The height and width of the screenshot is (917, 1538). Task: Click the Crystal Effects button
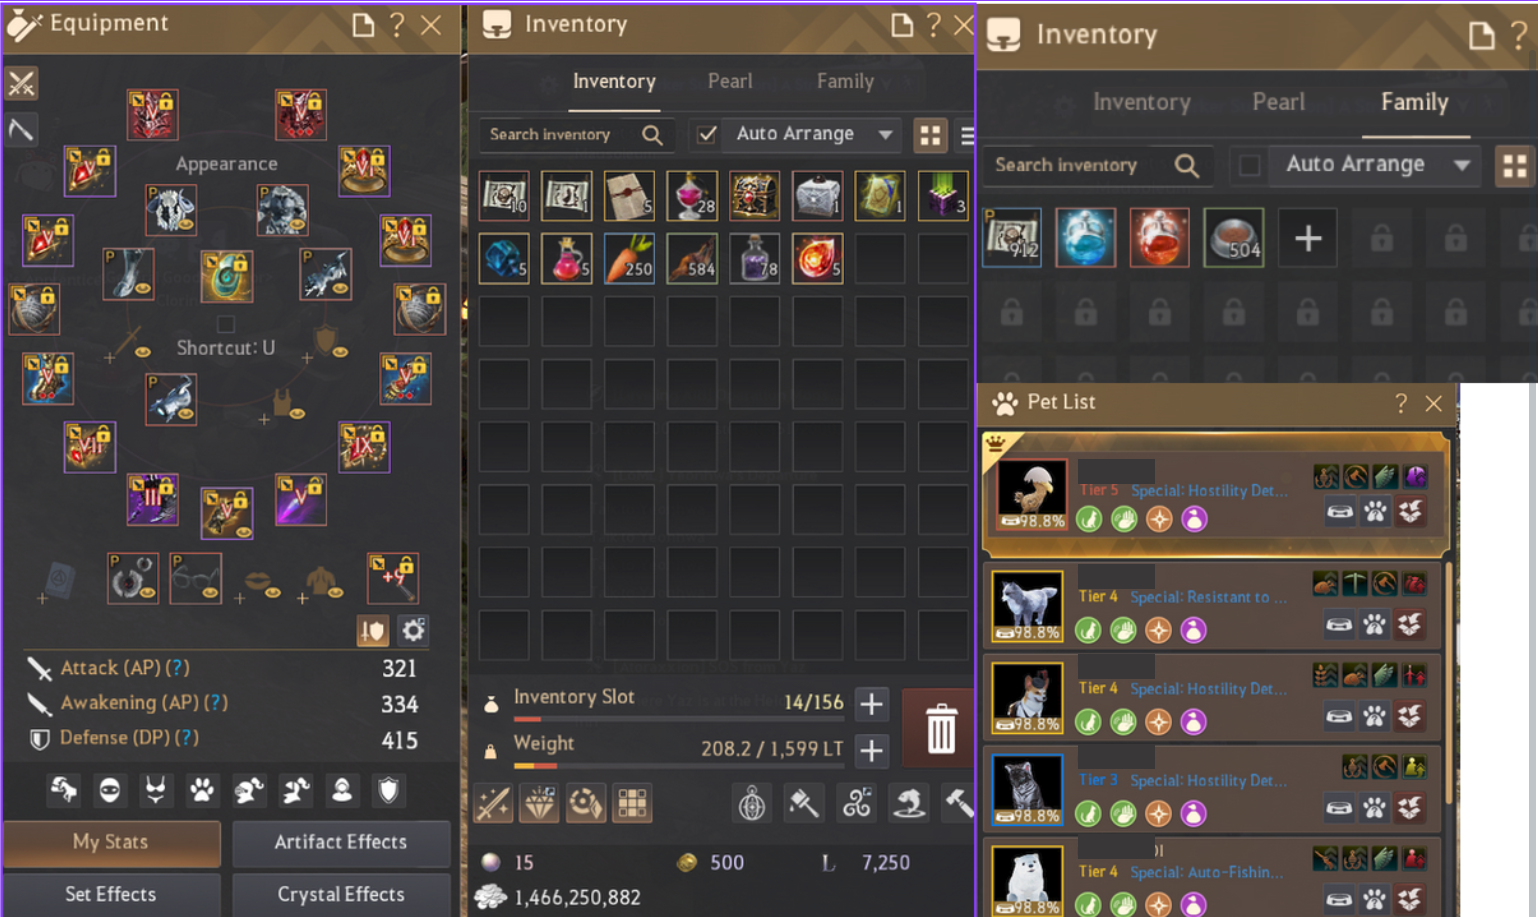pos(341,894)
